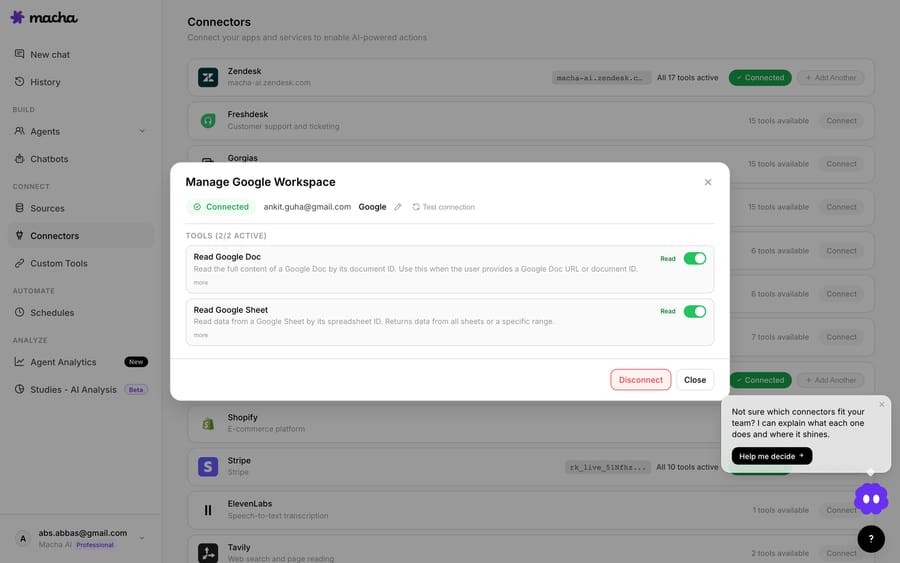The image size is (900, 563).
Task: Click the Chatbots robot icon
Action: coord(20,158)
